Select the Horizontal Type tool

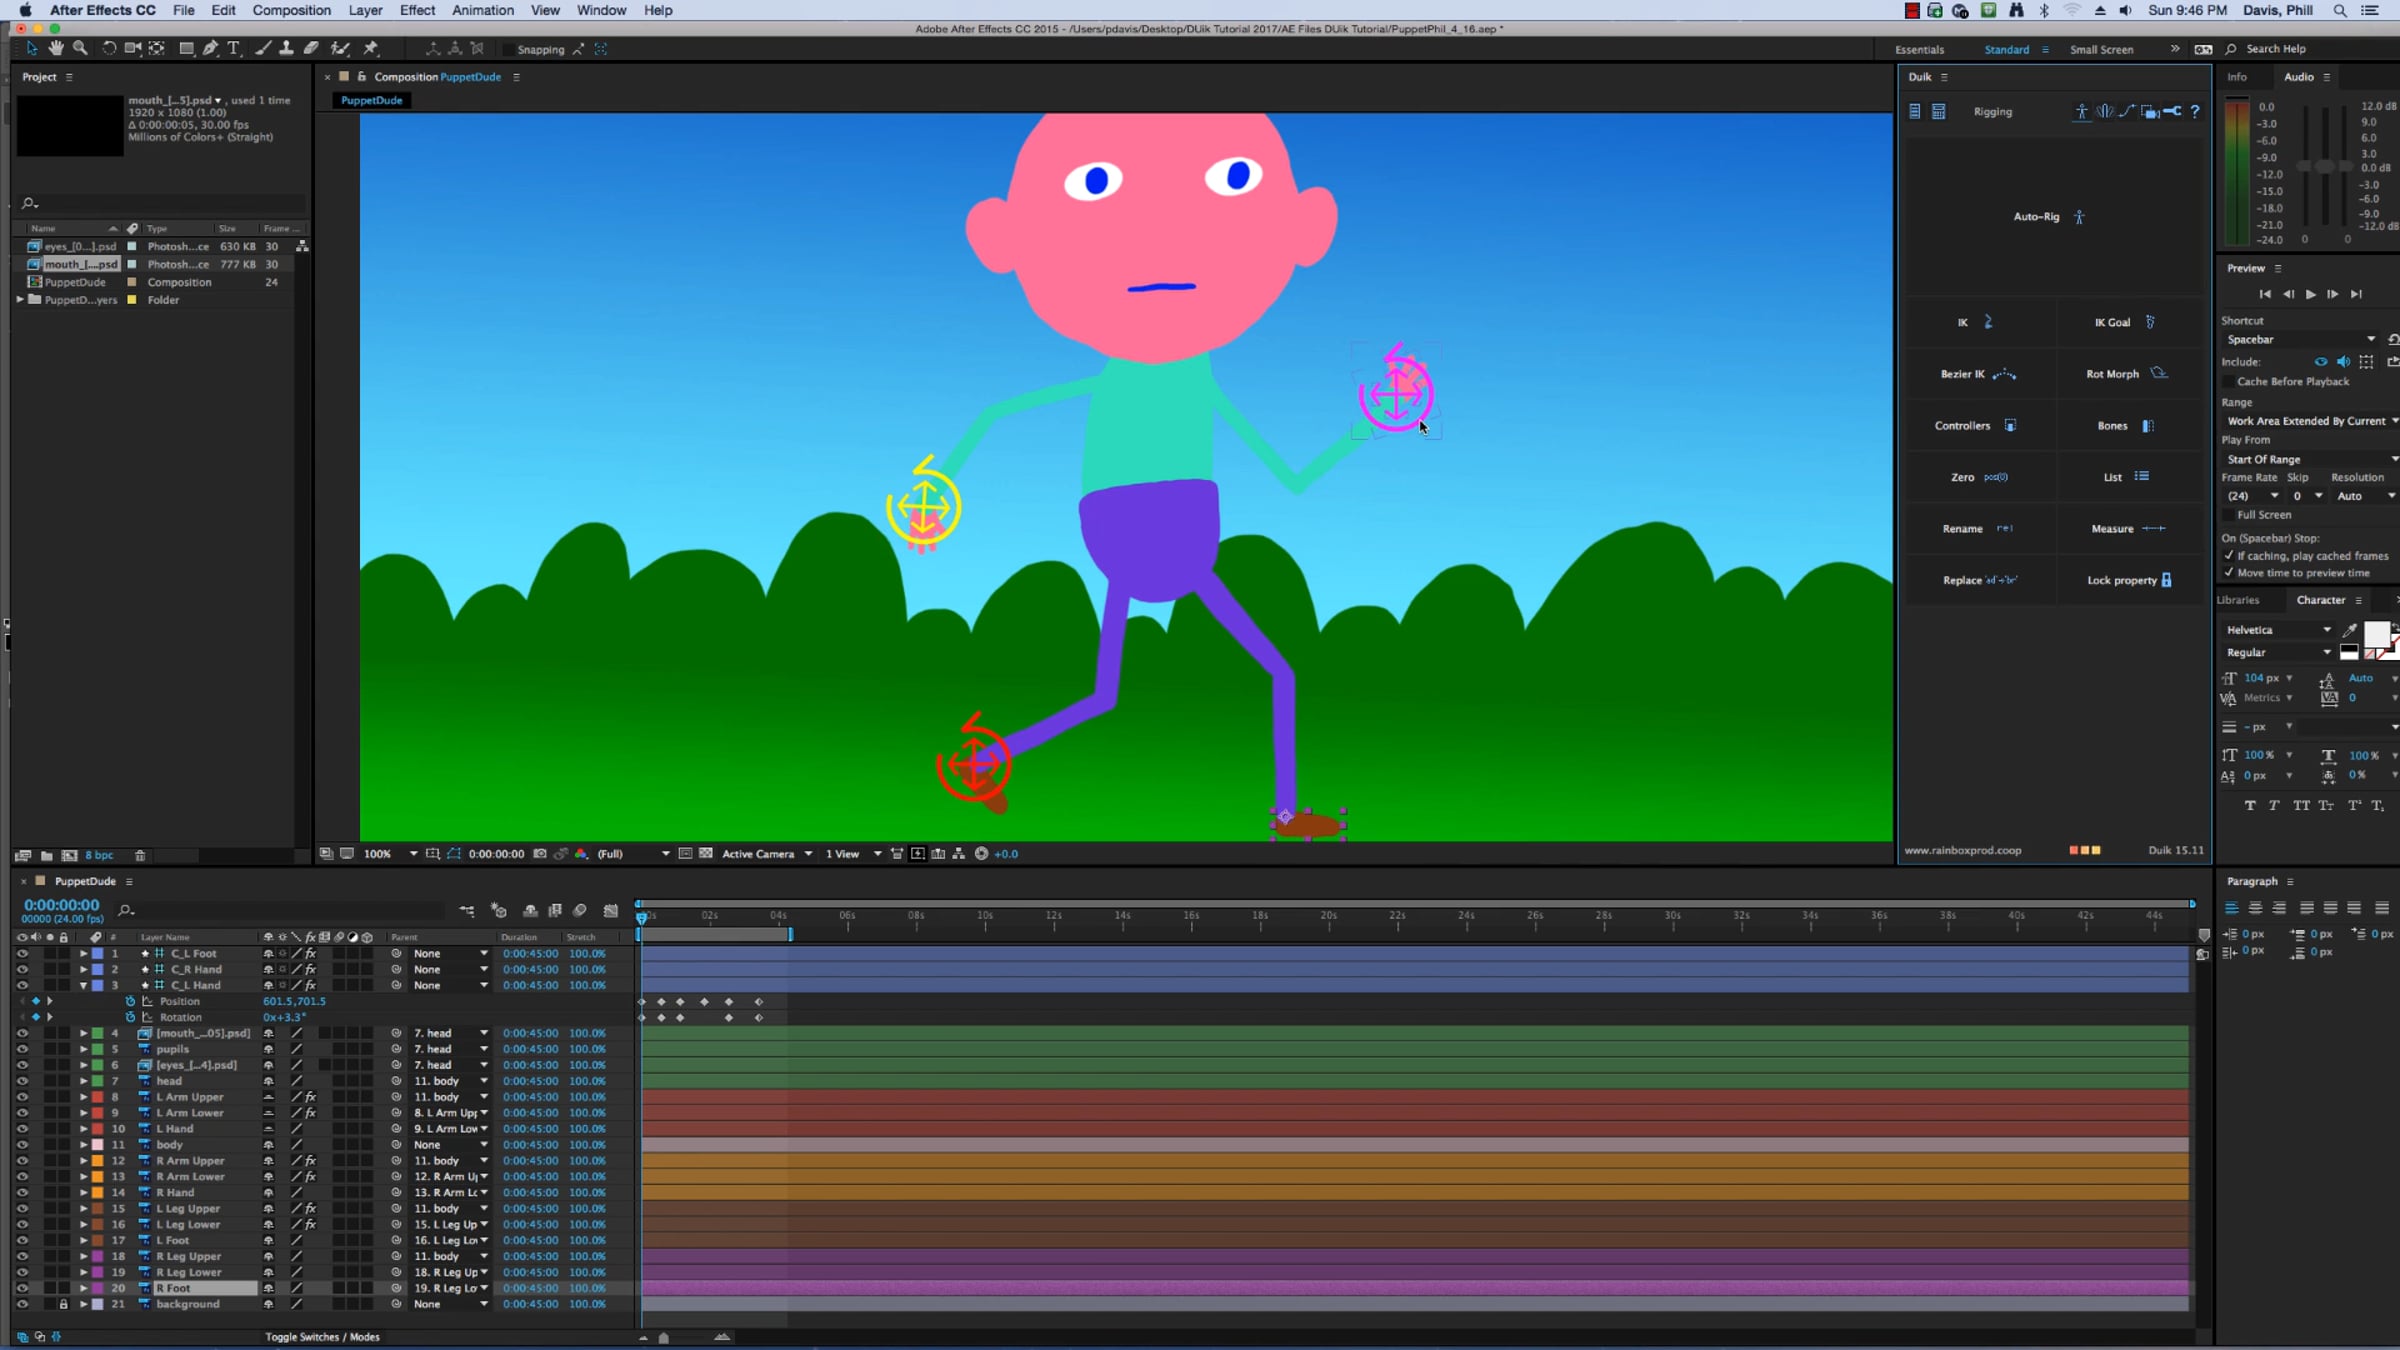point(234,48)
